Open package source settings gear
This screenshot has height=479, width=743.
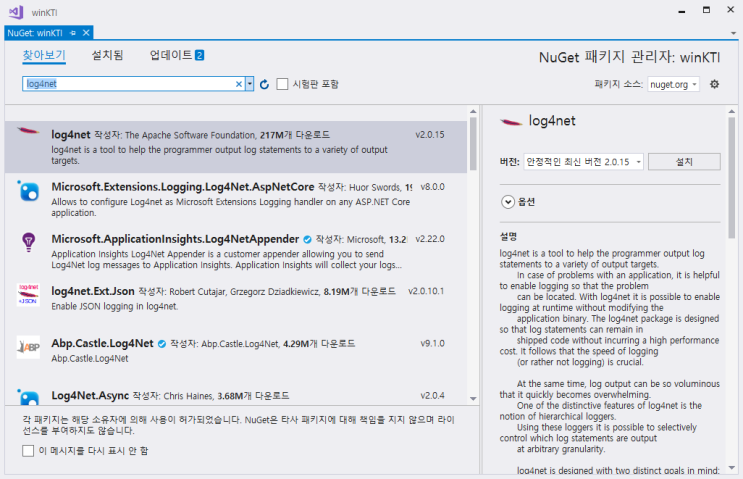714,84
